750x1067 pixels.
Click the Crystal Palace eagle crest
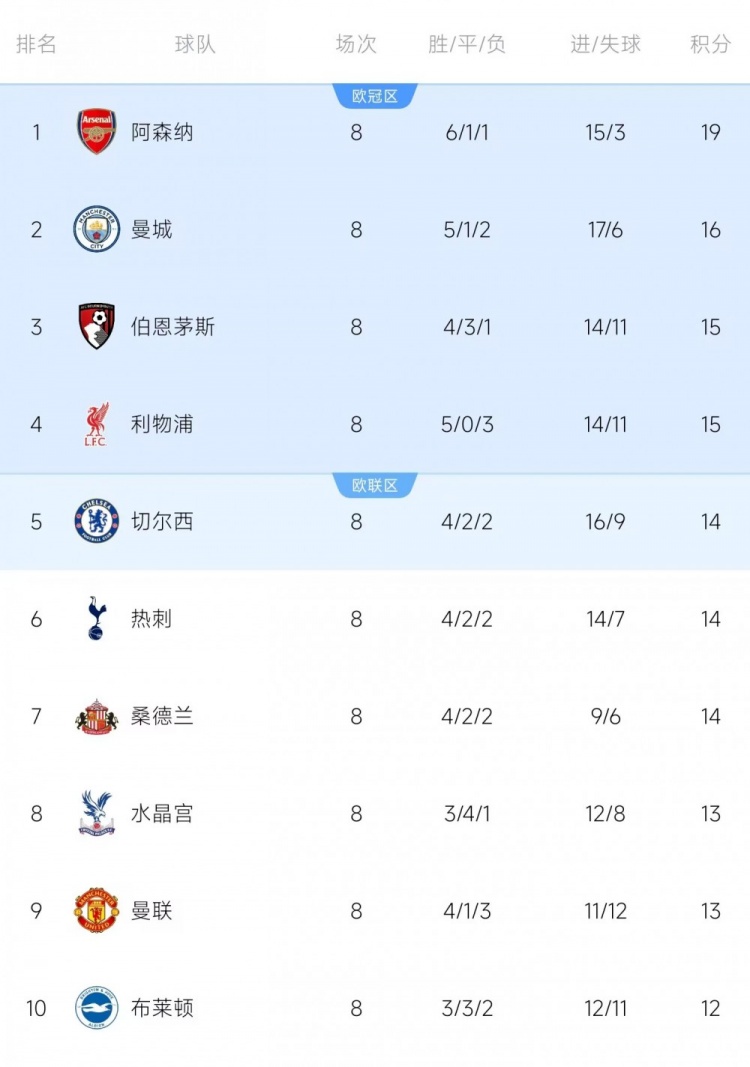[97, 813]
